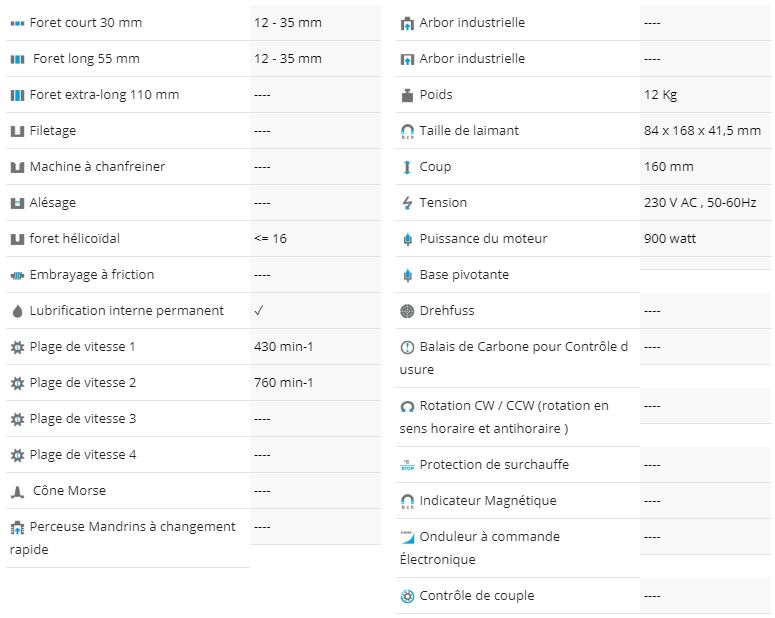Click the checkmark for Lubrification interne permanent
The image size is (775, 618).
pyautogui.click(x=259, y=310)
